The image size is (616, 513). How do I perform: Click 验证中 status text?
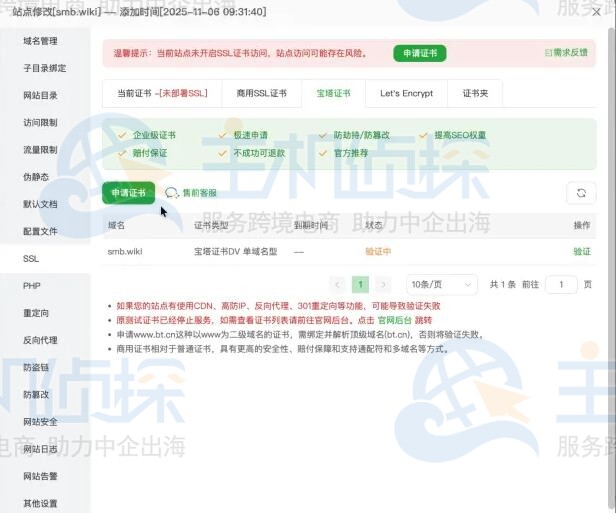tap(378, 251)
